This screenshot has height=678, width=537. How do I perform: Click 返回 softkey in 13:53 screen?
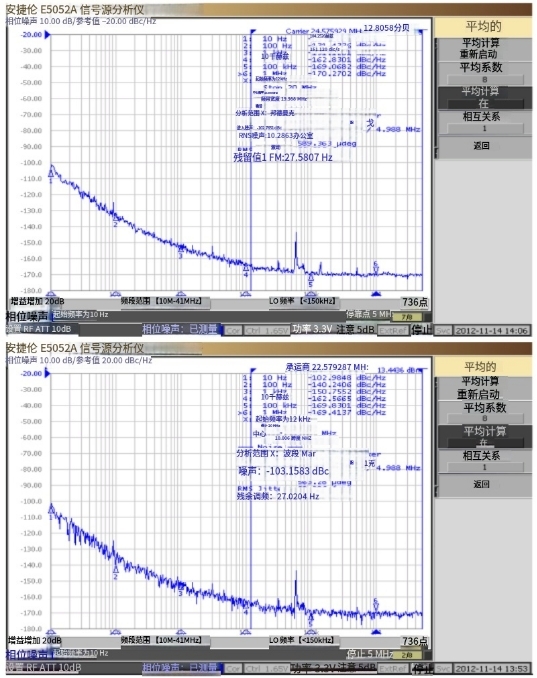point(483,485)
